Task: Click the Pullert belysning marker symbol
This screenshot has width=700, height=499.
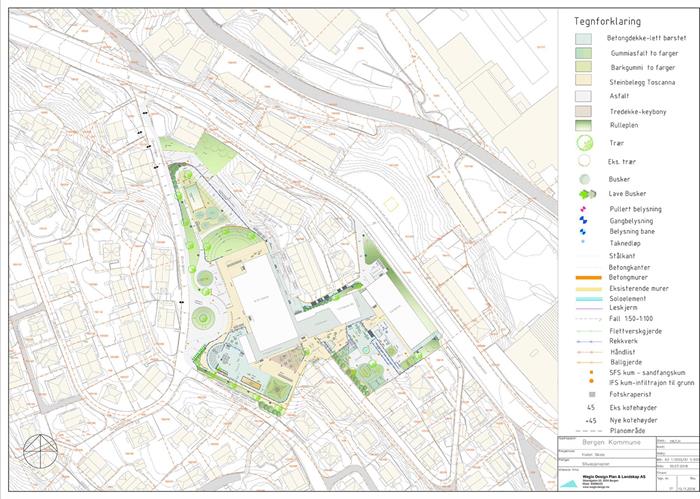Action: 582,208
